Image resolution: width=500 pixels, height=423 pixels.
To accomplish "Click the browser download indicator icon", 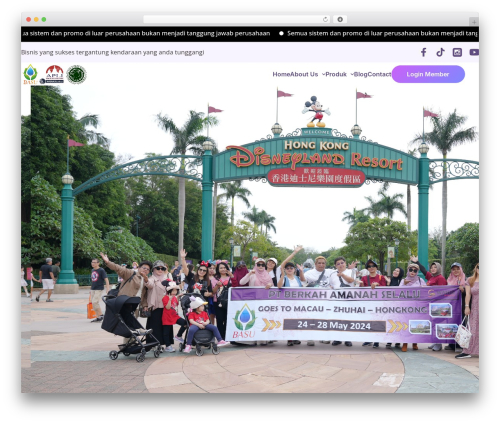I will coord(340,19).
